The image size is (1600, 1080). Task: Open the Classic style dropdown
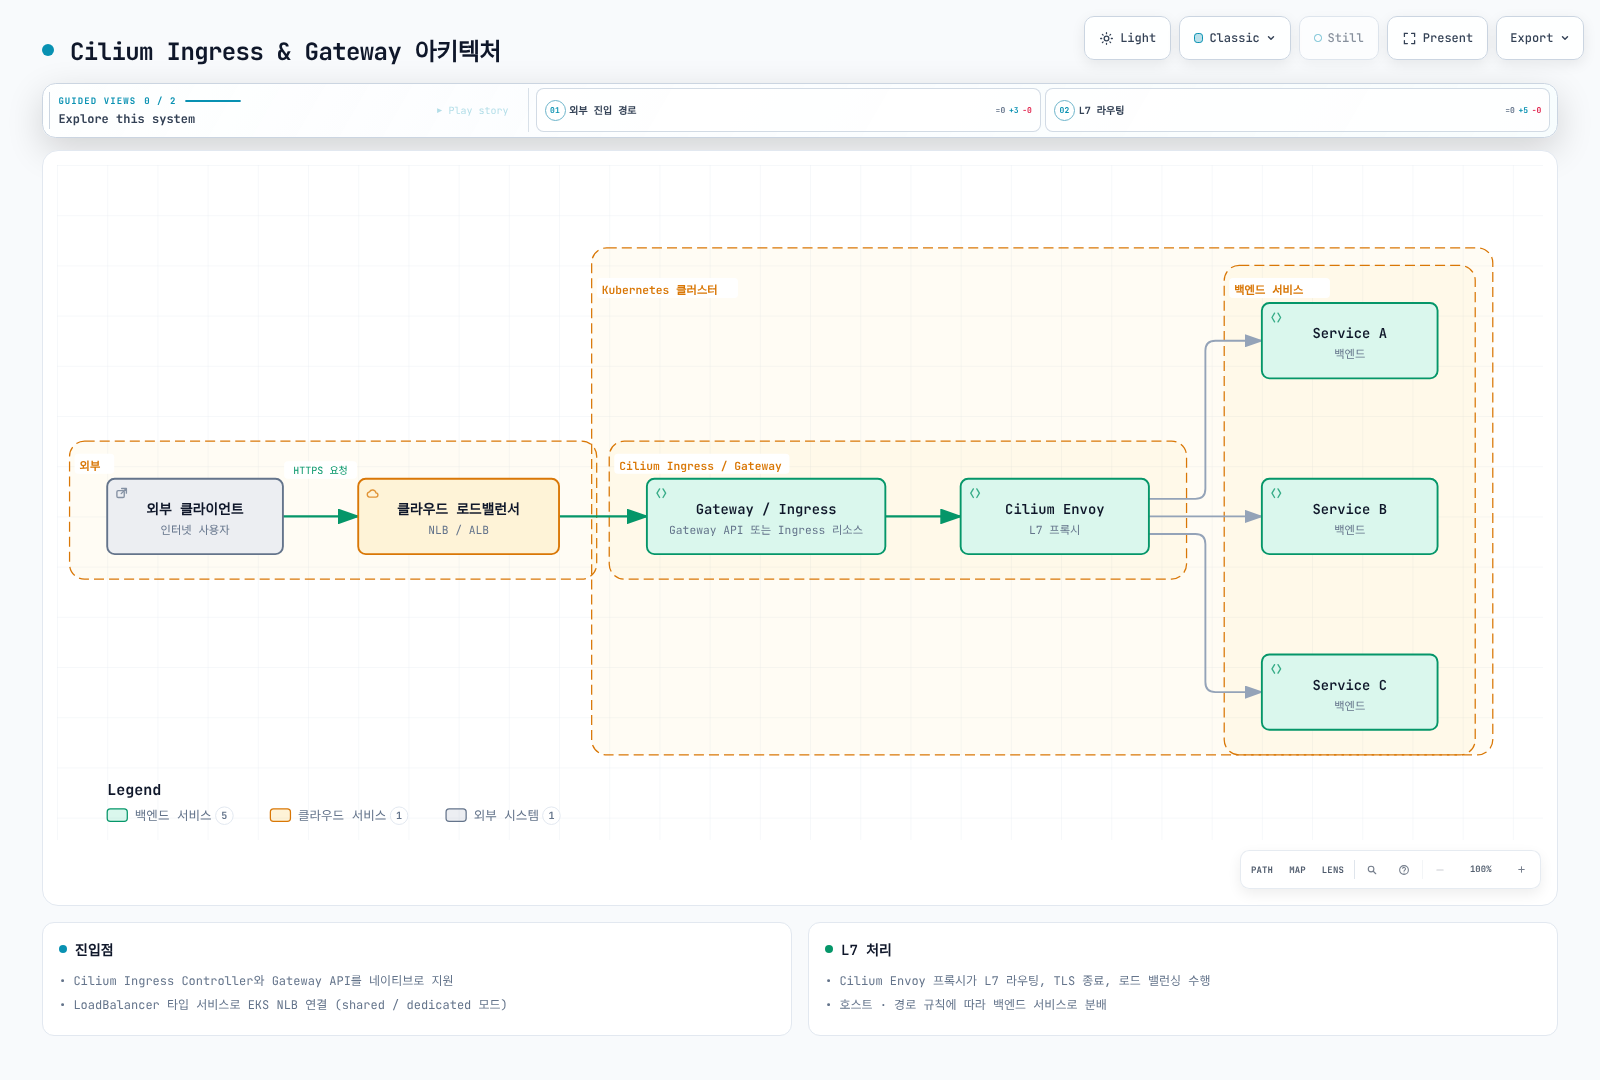click(1235, 38)
